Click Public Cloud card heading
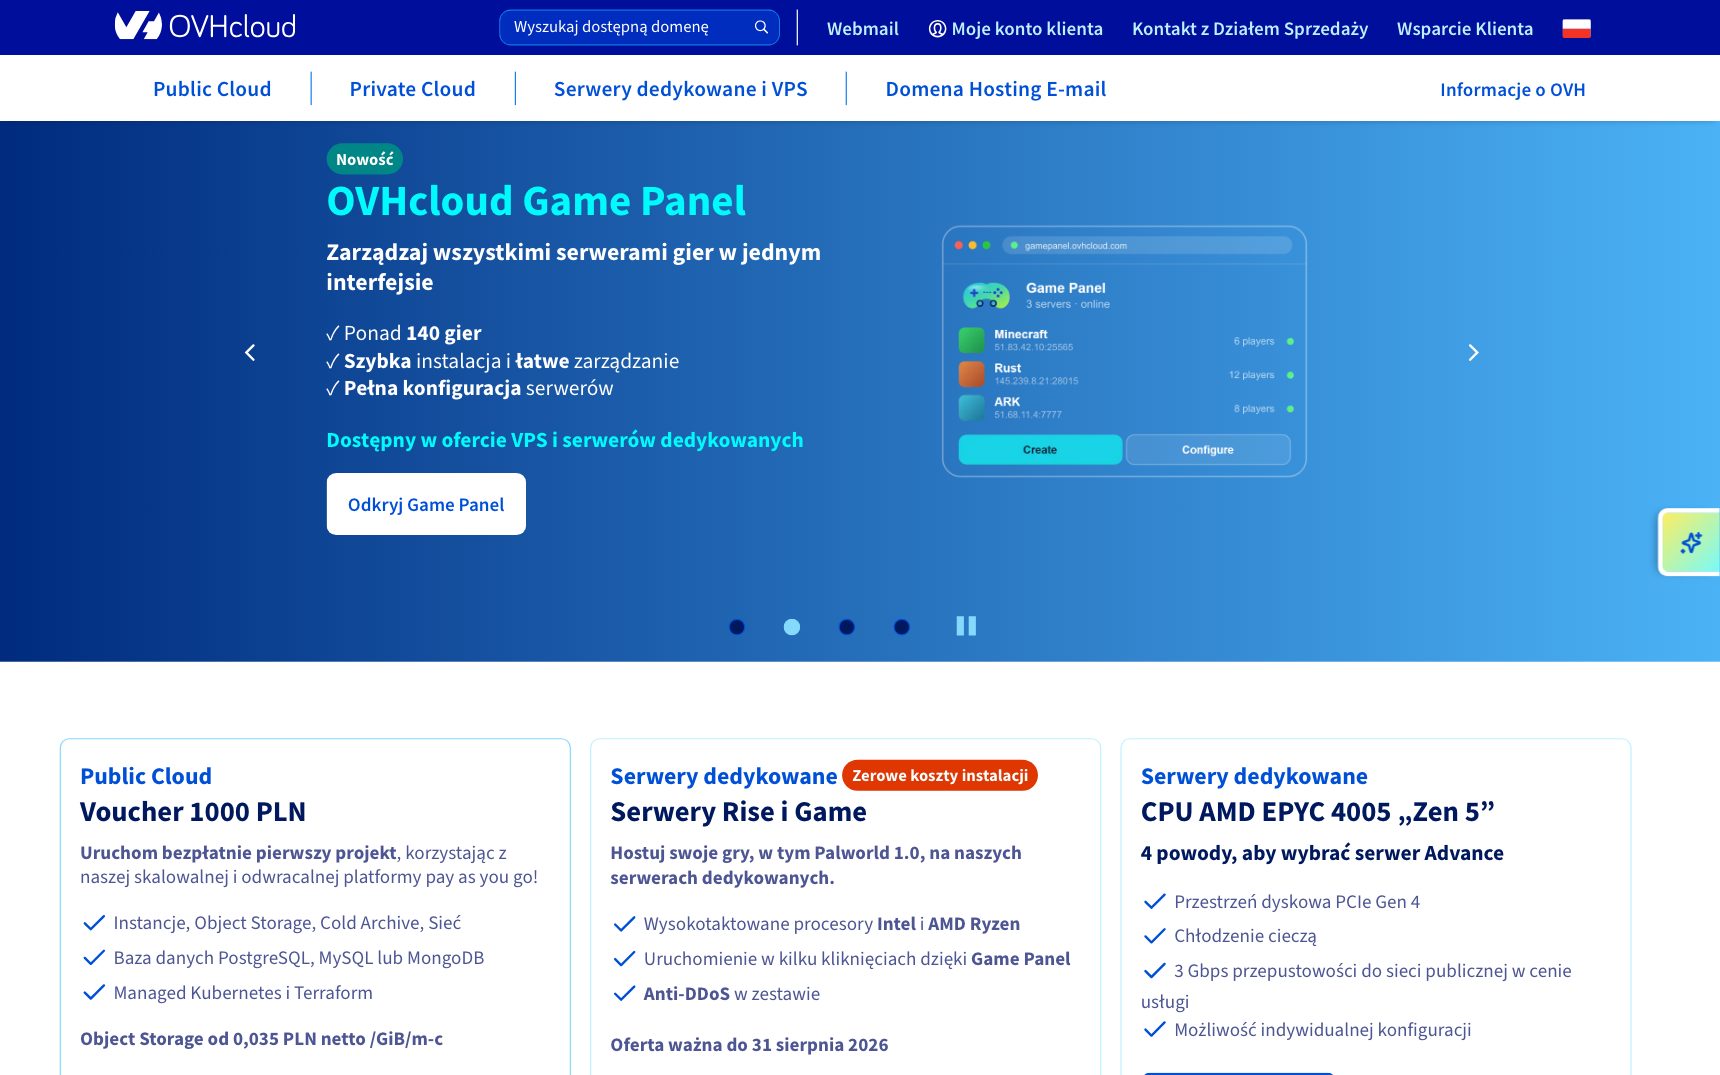 click(x=146, y=776)
